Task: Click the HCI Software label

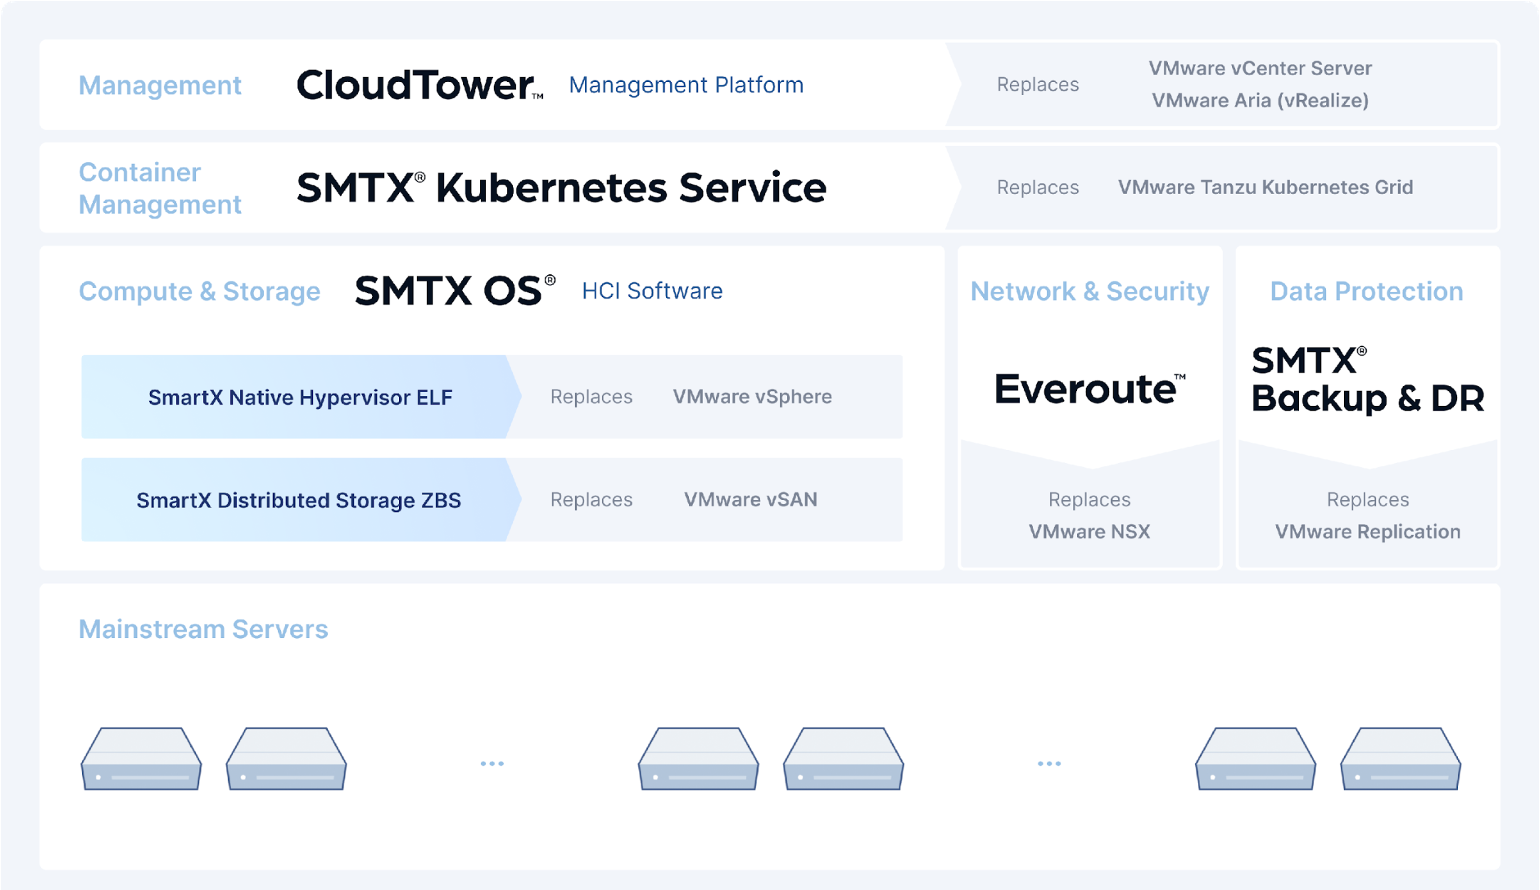Action: pyautogui.click(x=652, y=291)
